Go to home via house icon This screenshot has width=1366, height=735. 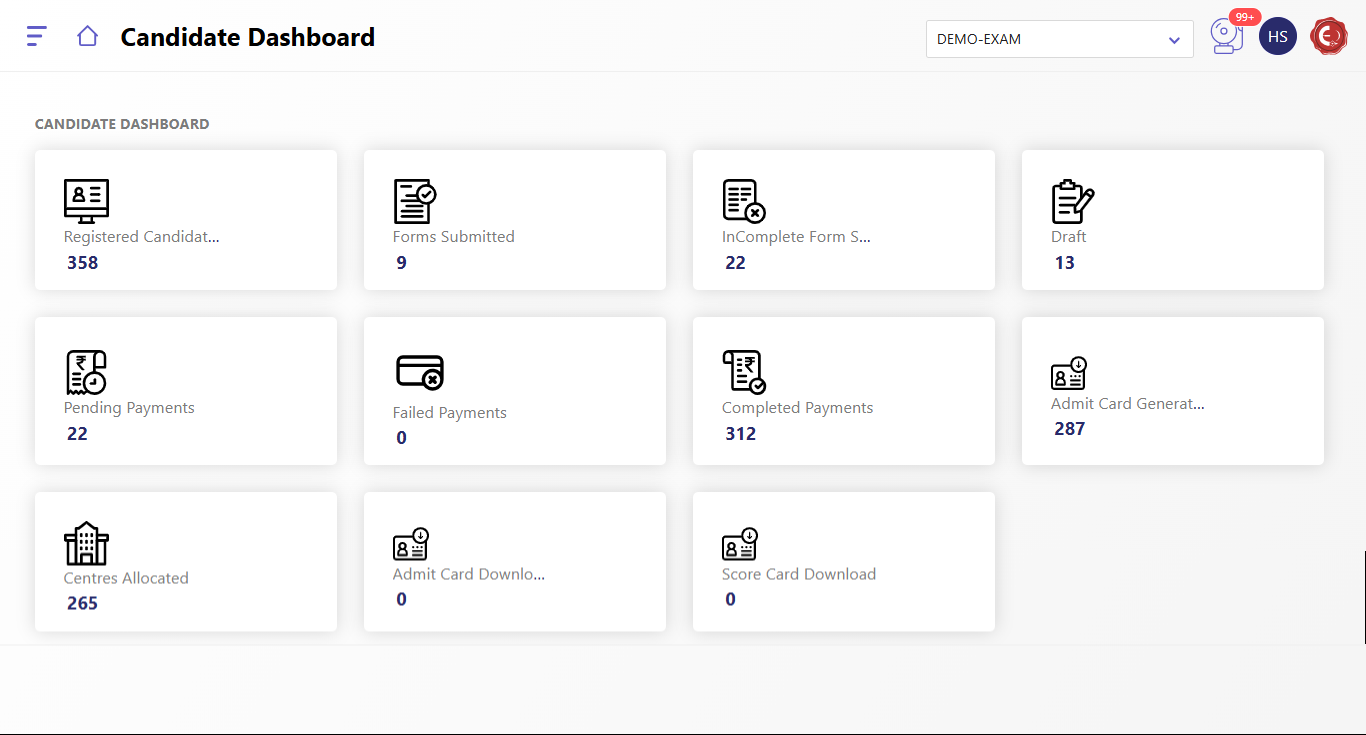tap(87, 37)
